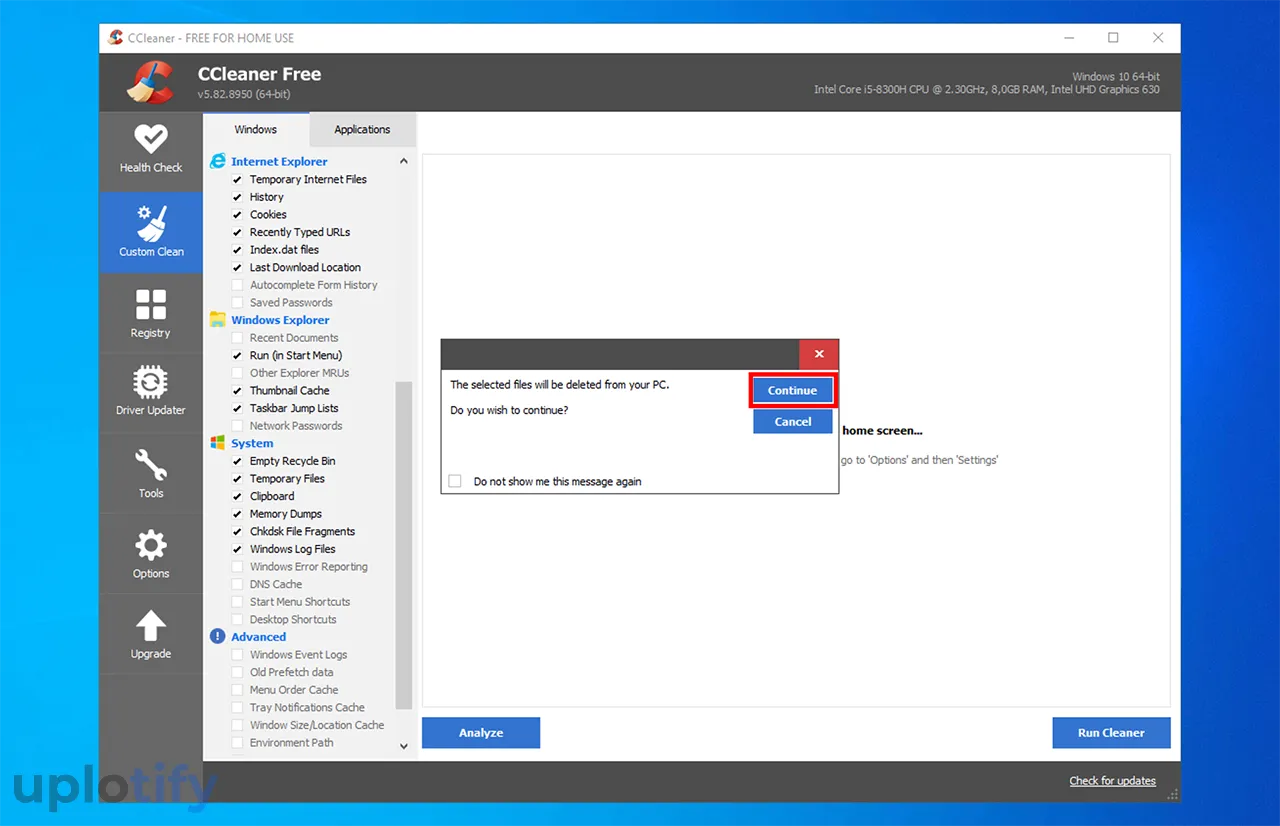Click Other Explorer MRUs entry
The width and height of the screenshot is (1280, 826).
[300, 373]
